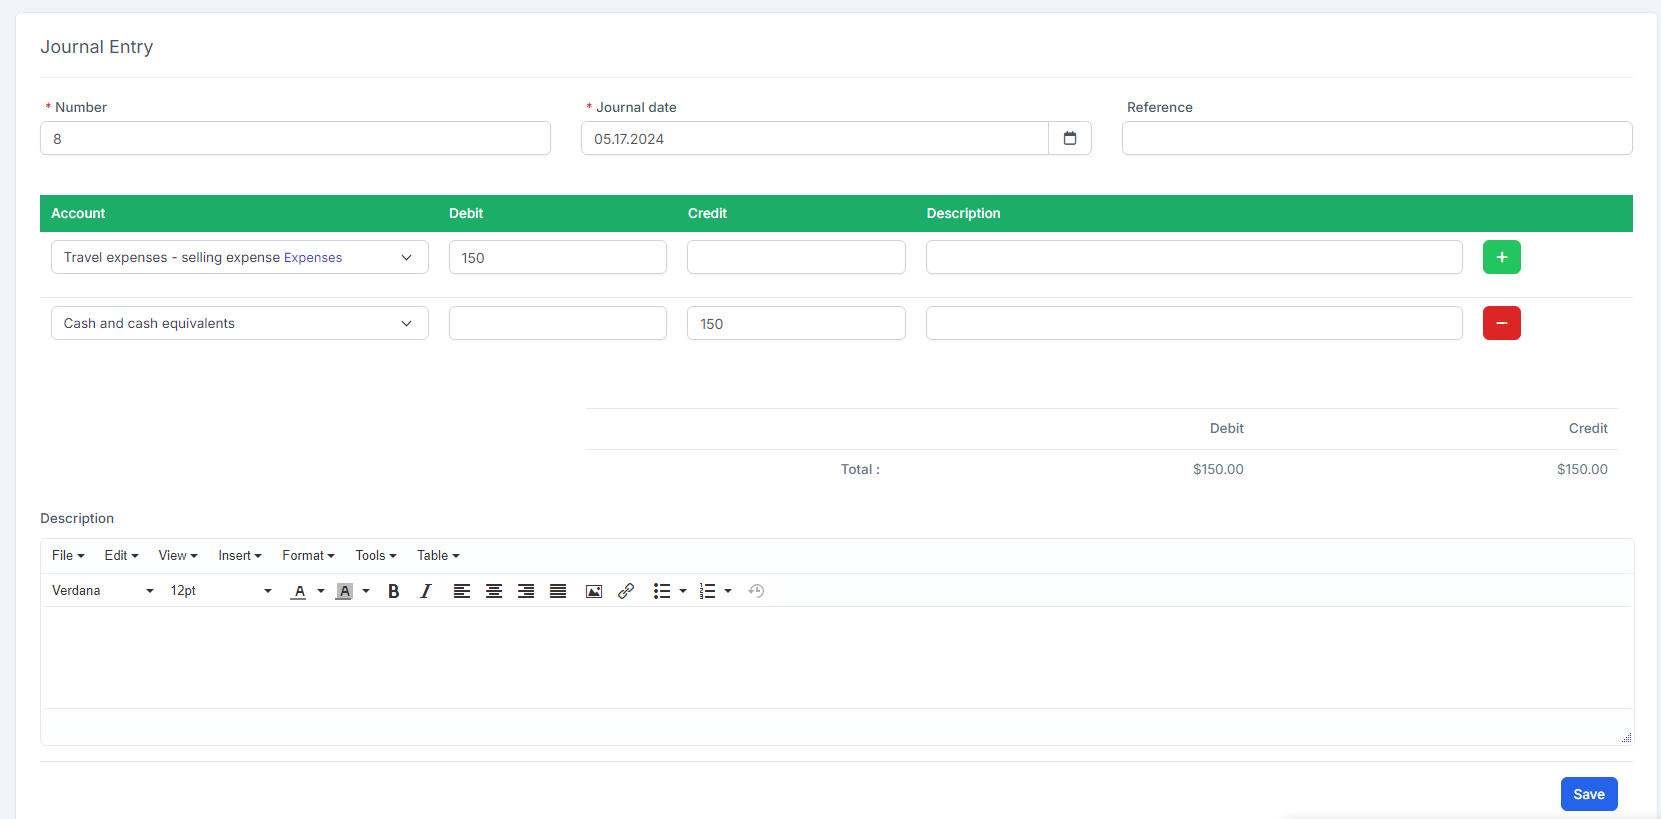Click the Save button
Viewport: 1661px width, 819px height.
(x=1588, y=794)
